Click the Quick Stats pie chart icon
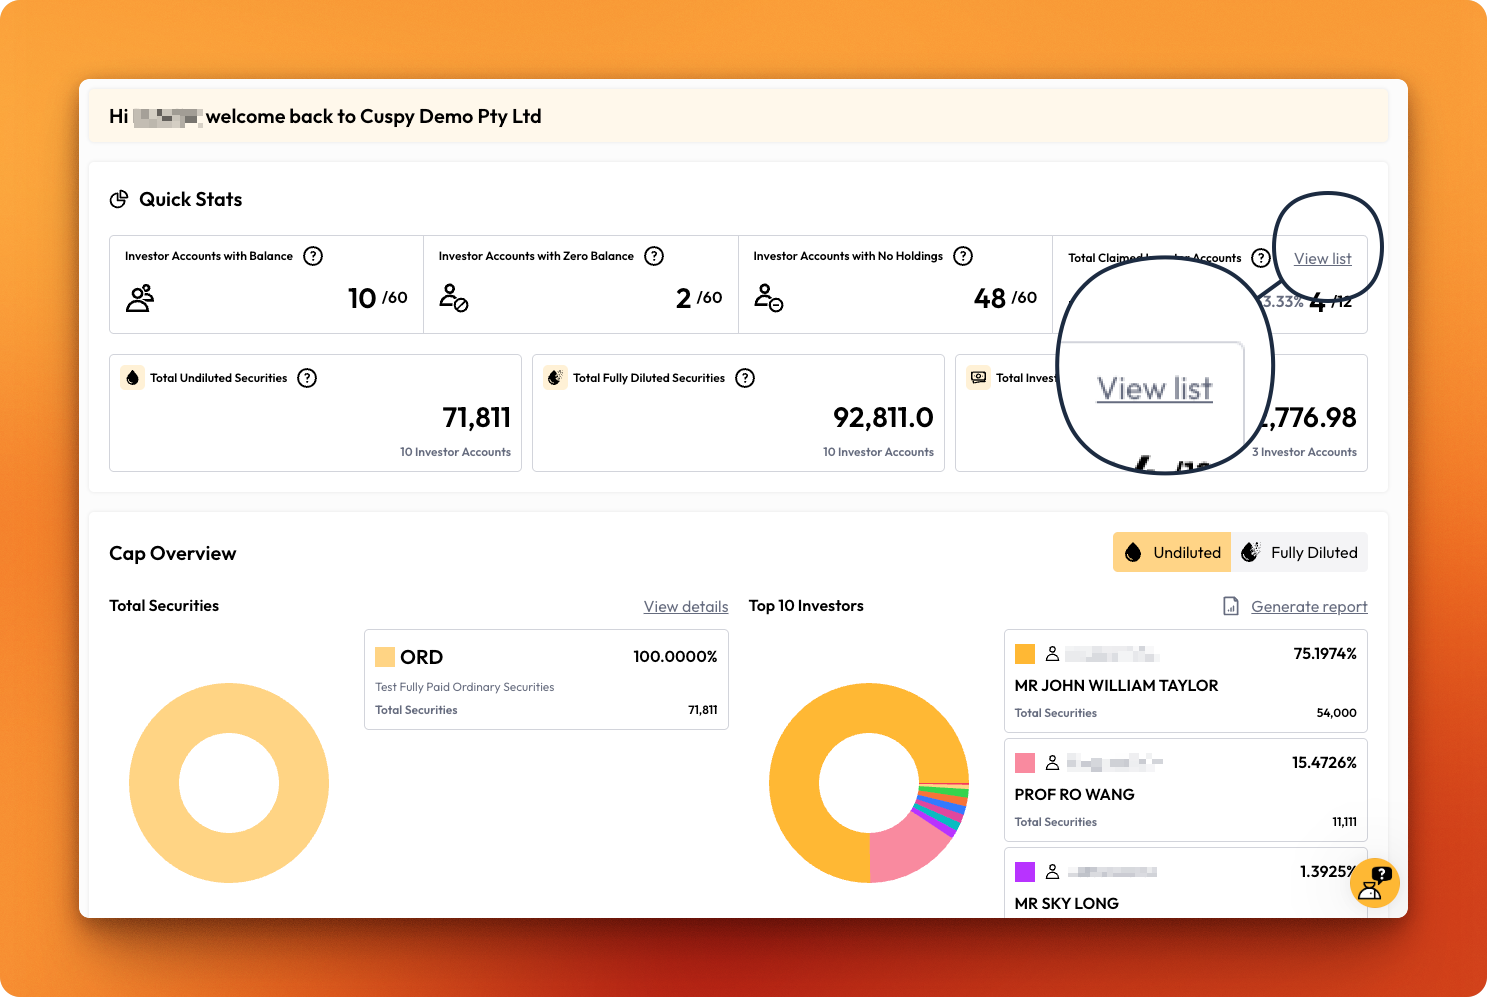This screenshot has width=1487, height=997. 119,199
